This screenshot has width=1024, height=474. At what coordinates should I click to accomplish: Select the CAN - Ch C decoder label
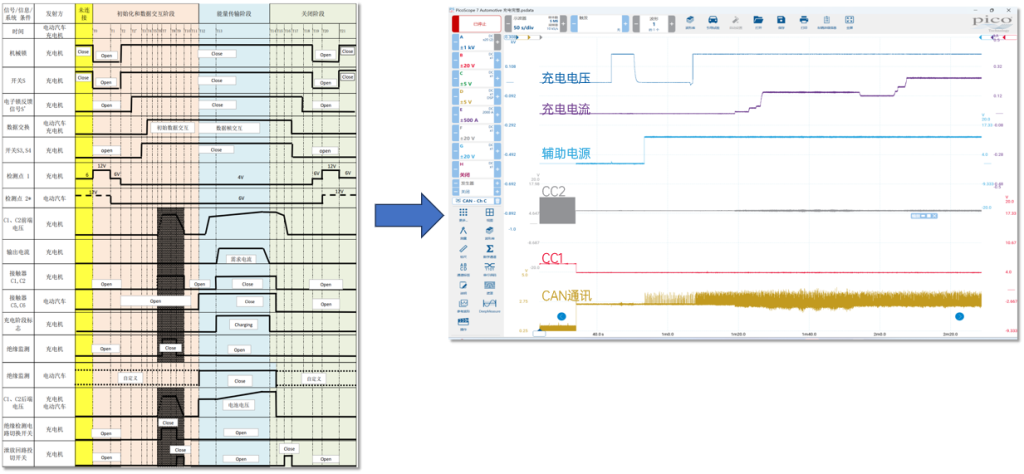[x=477, y=201]
